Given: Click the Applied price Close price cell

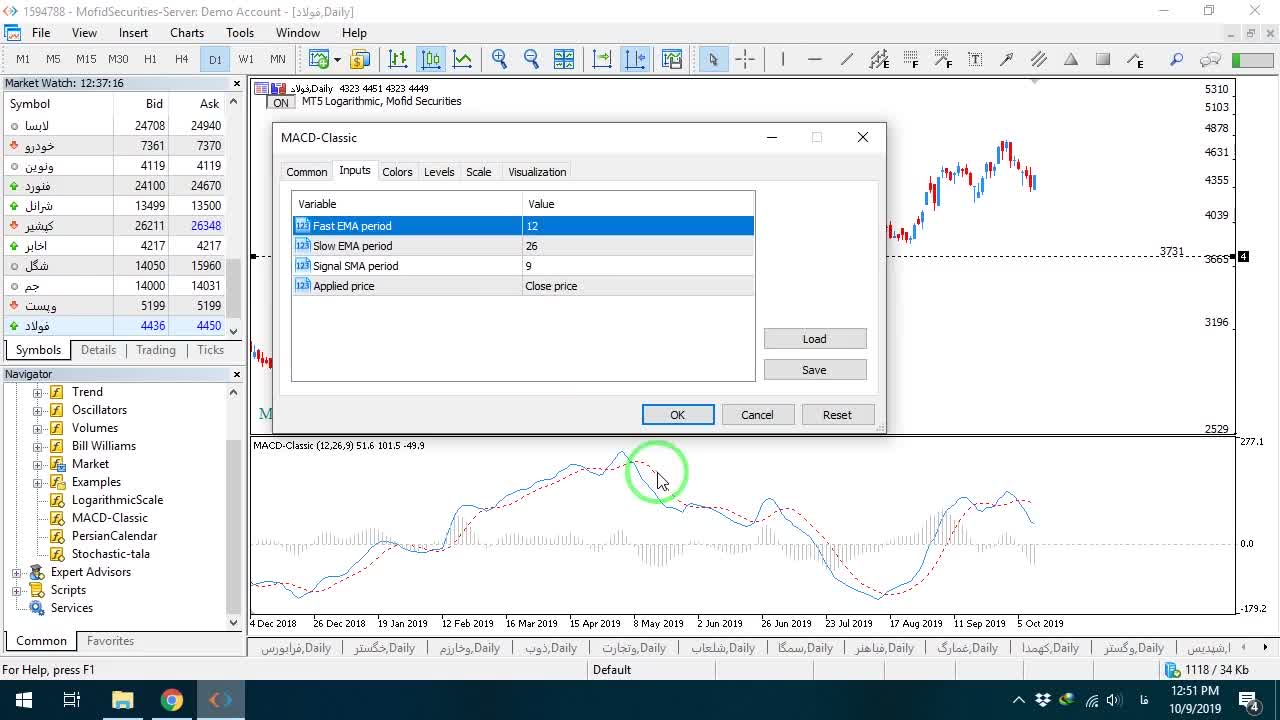Looking at the screenshot, I should (x=638, y=286).
